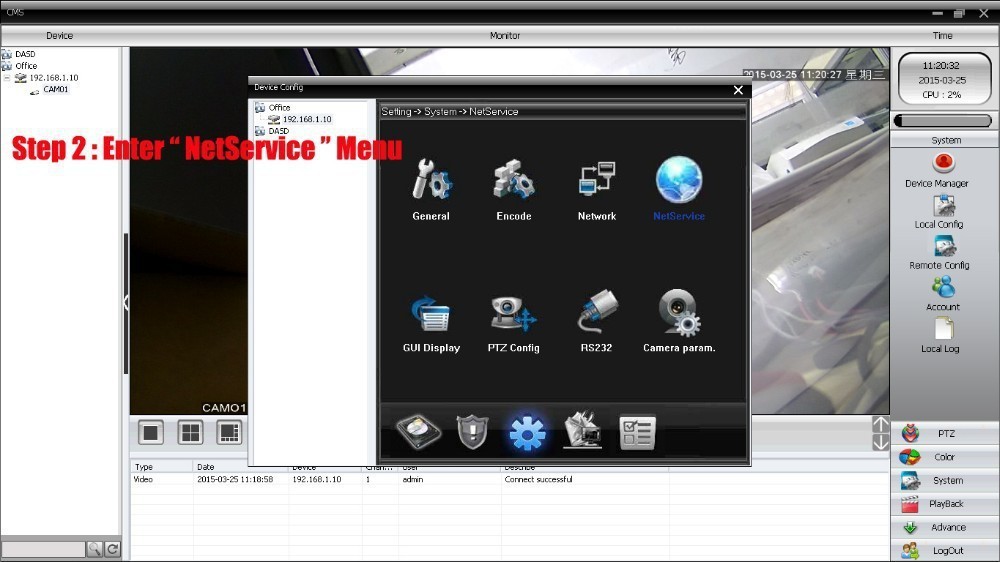Open Camera param. settings
This screenshot has height=562, width=1000.
coord(679,313)
